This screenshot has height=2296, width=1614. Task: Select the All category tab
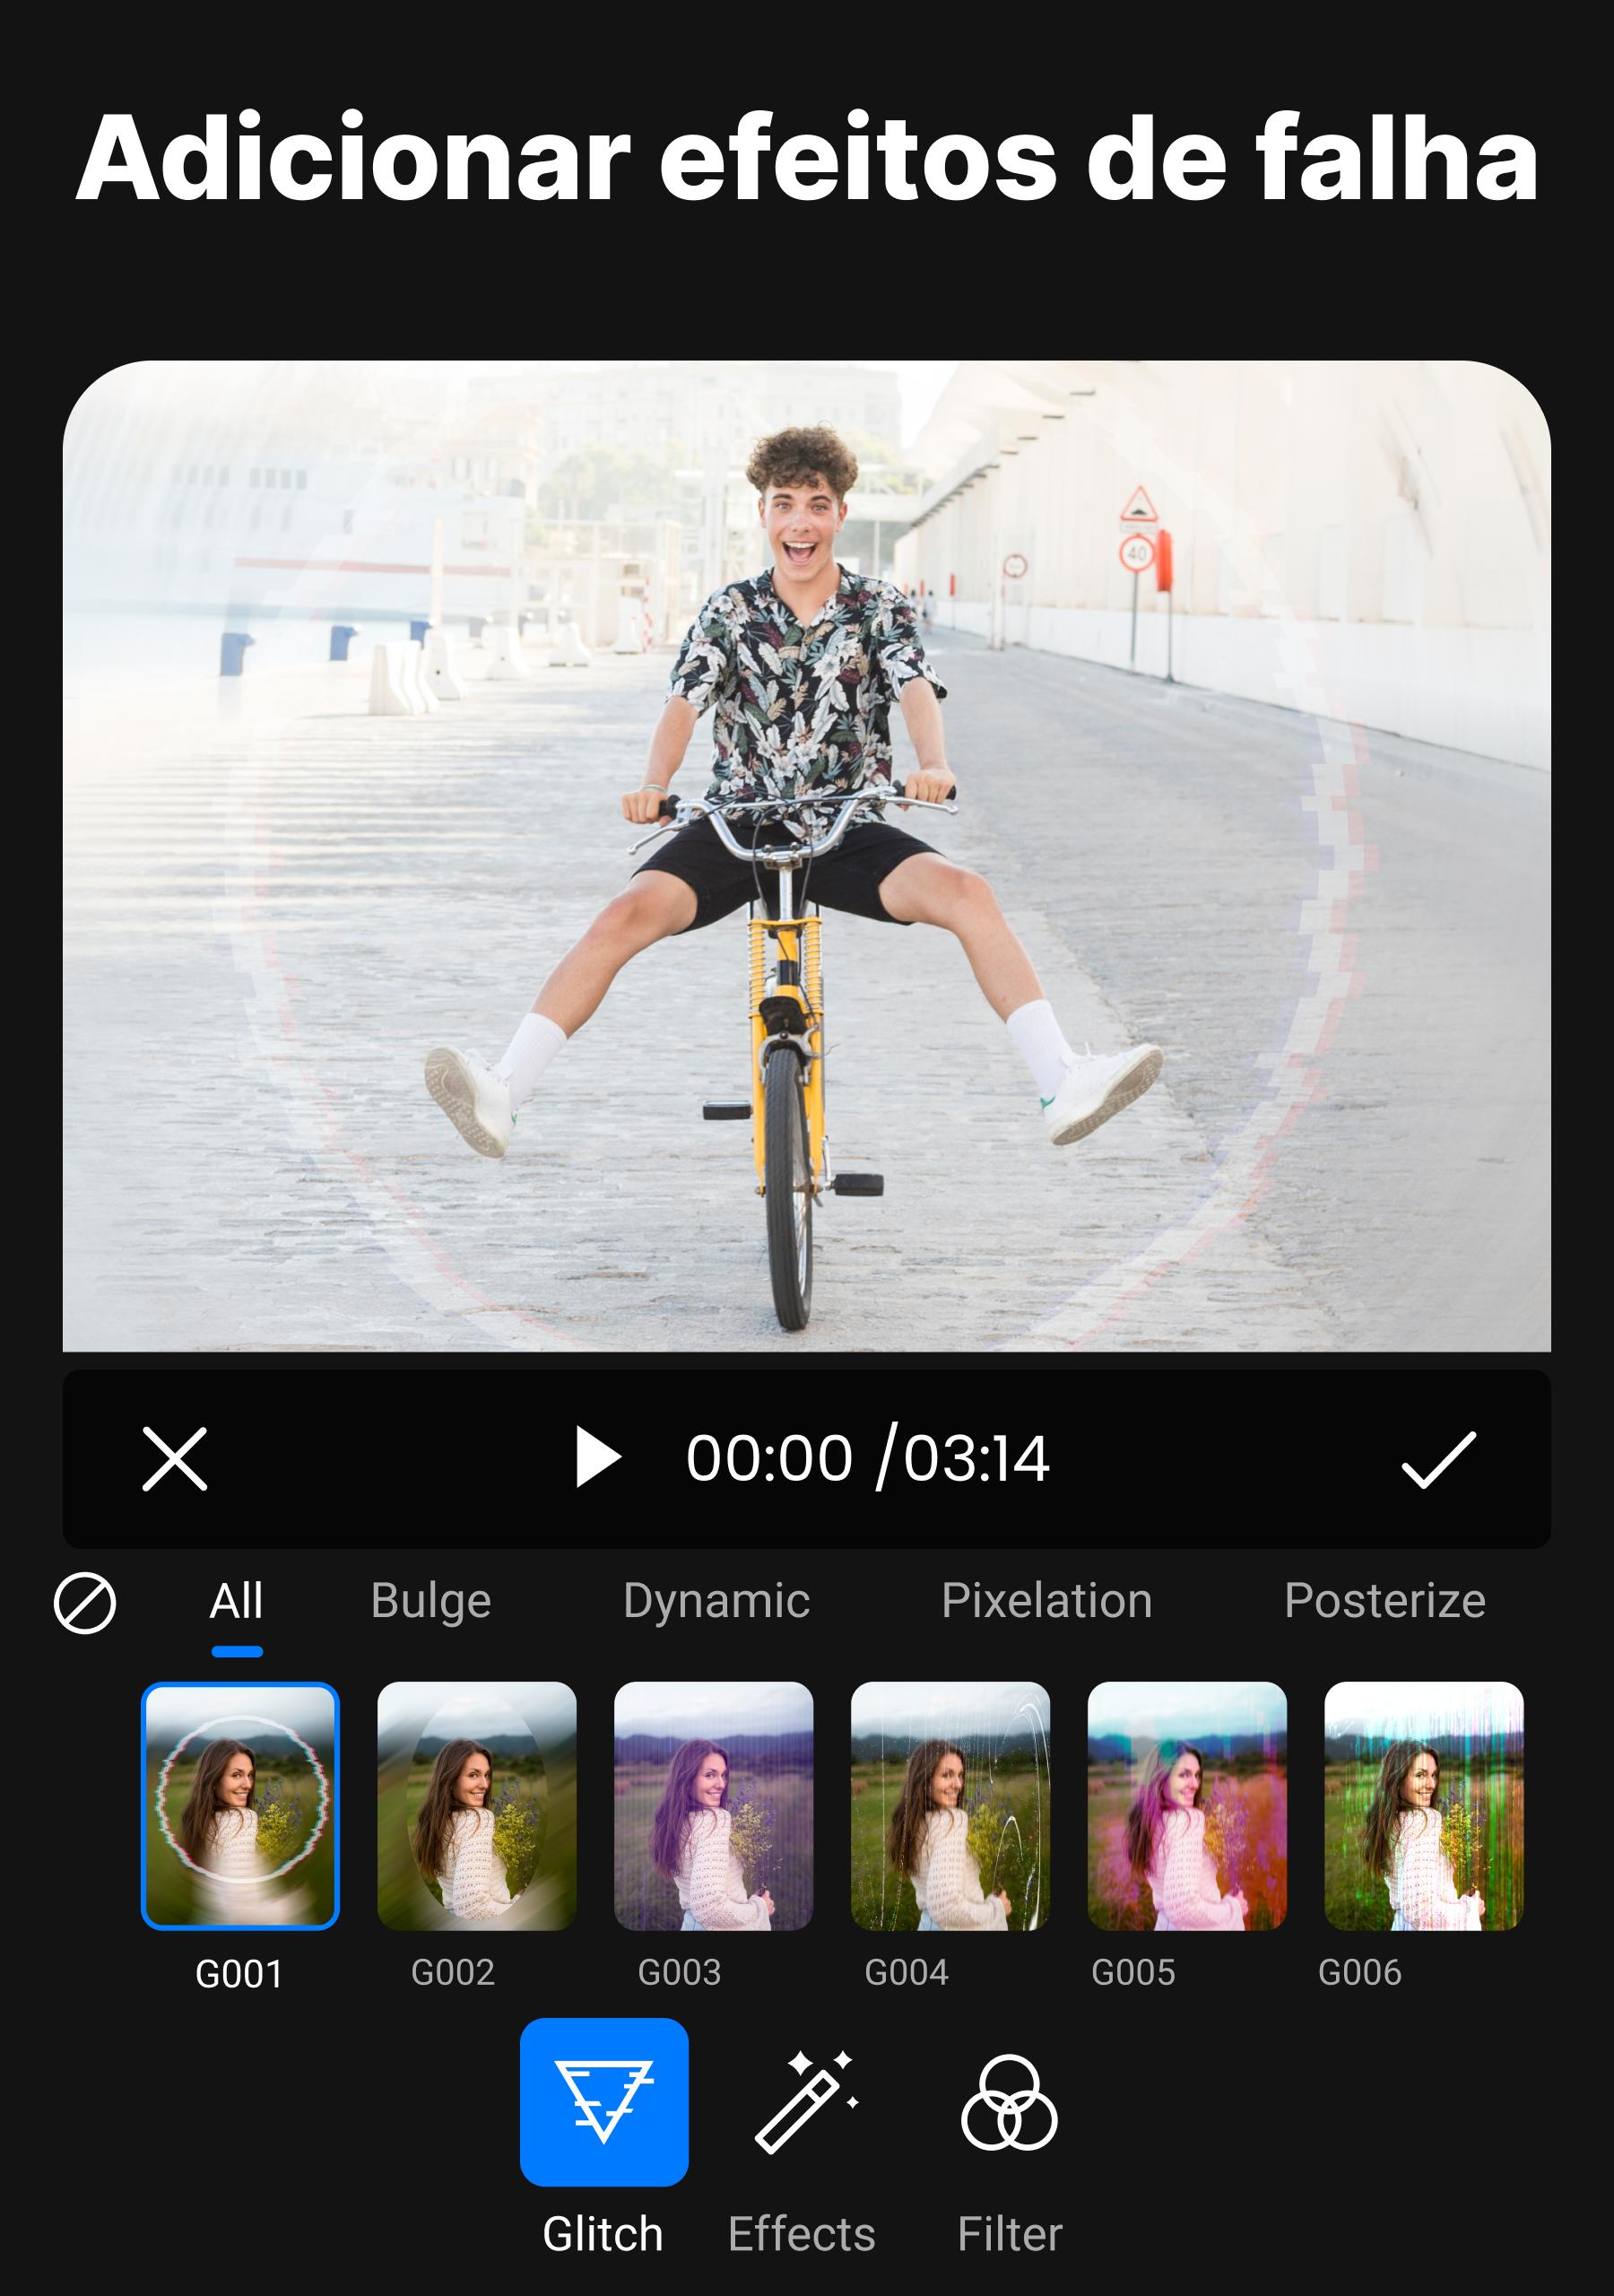[x=236, y=1601]
